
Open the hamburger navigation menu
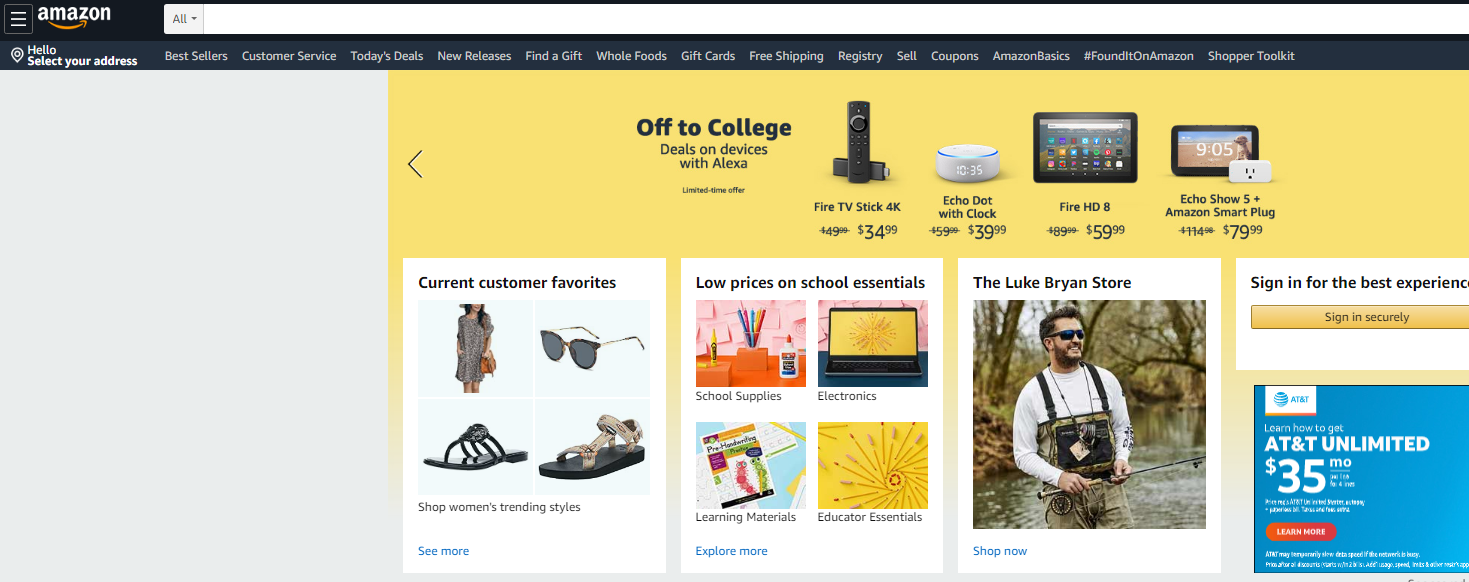click(x=18, y=19)
